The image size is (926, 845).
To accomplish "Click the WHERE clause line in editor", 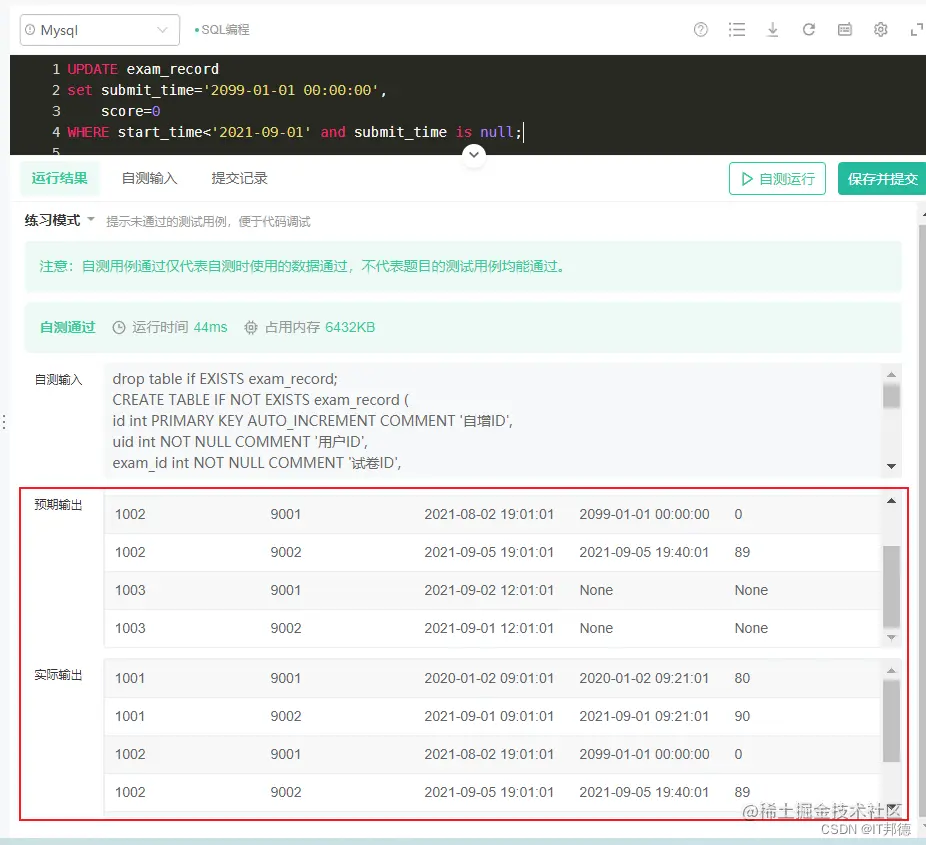I will (295, 132).
